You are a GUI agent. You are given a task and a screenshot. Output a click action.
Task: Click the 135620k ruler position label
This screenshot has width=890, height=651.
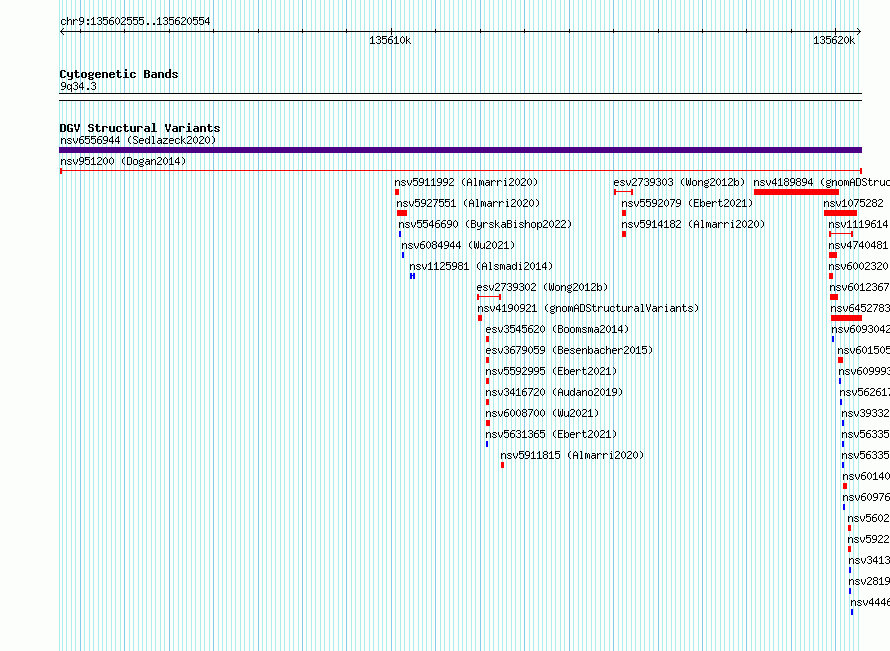click(834, 40)
